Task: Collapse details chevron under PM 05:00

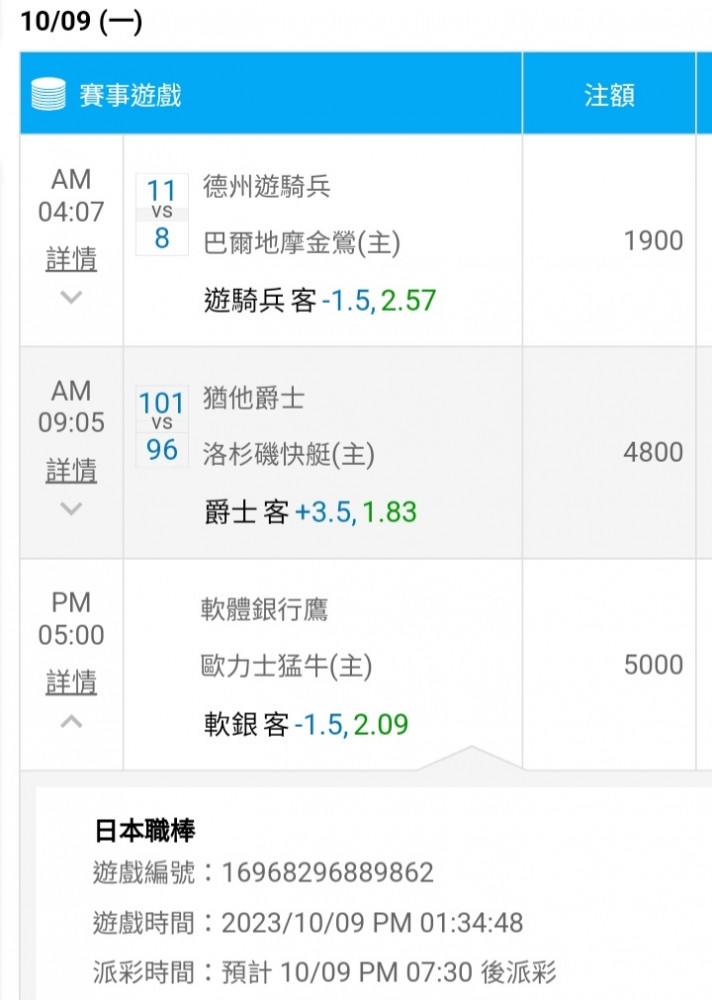Action: click(x=71, y=721)
